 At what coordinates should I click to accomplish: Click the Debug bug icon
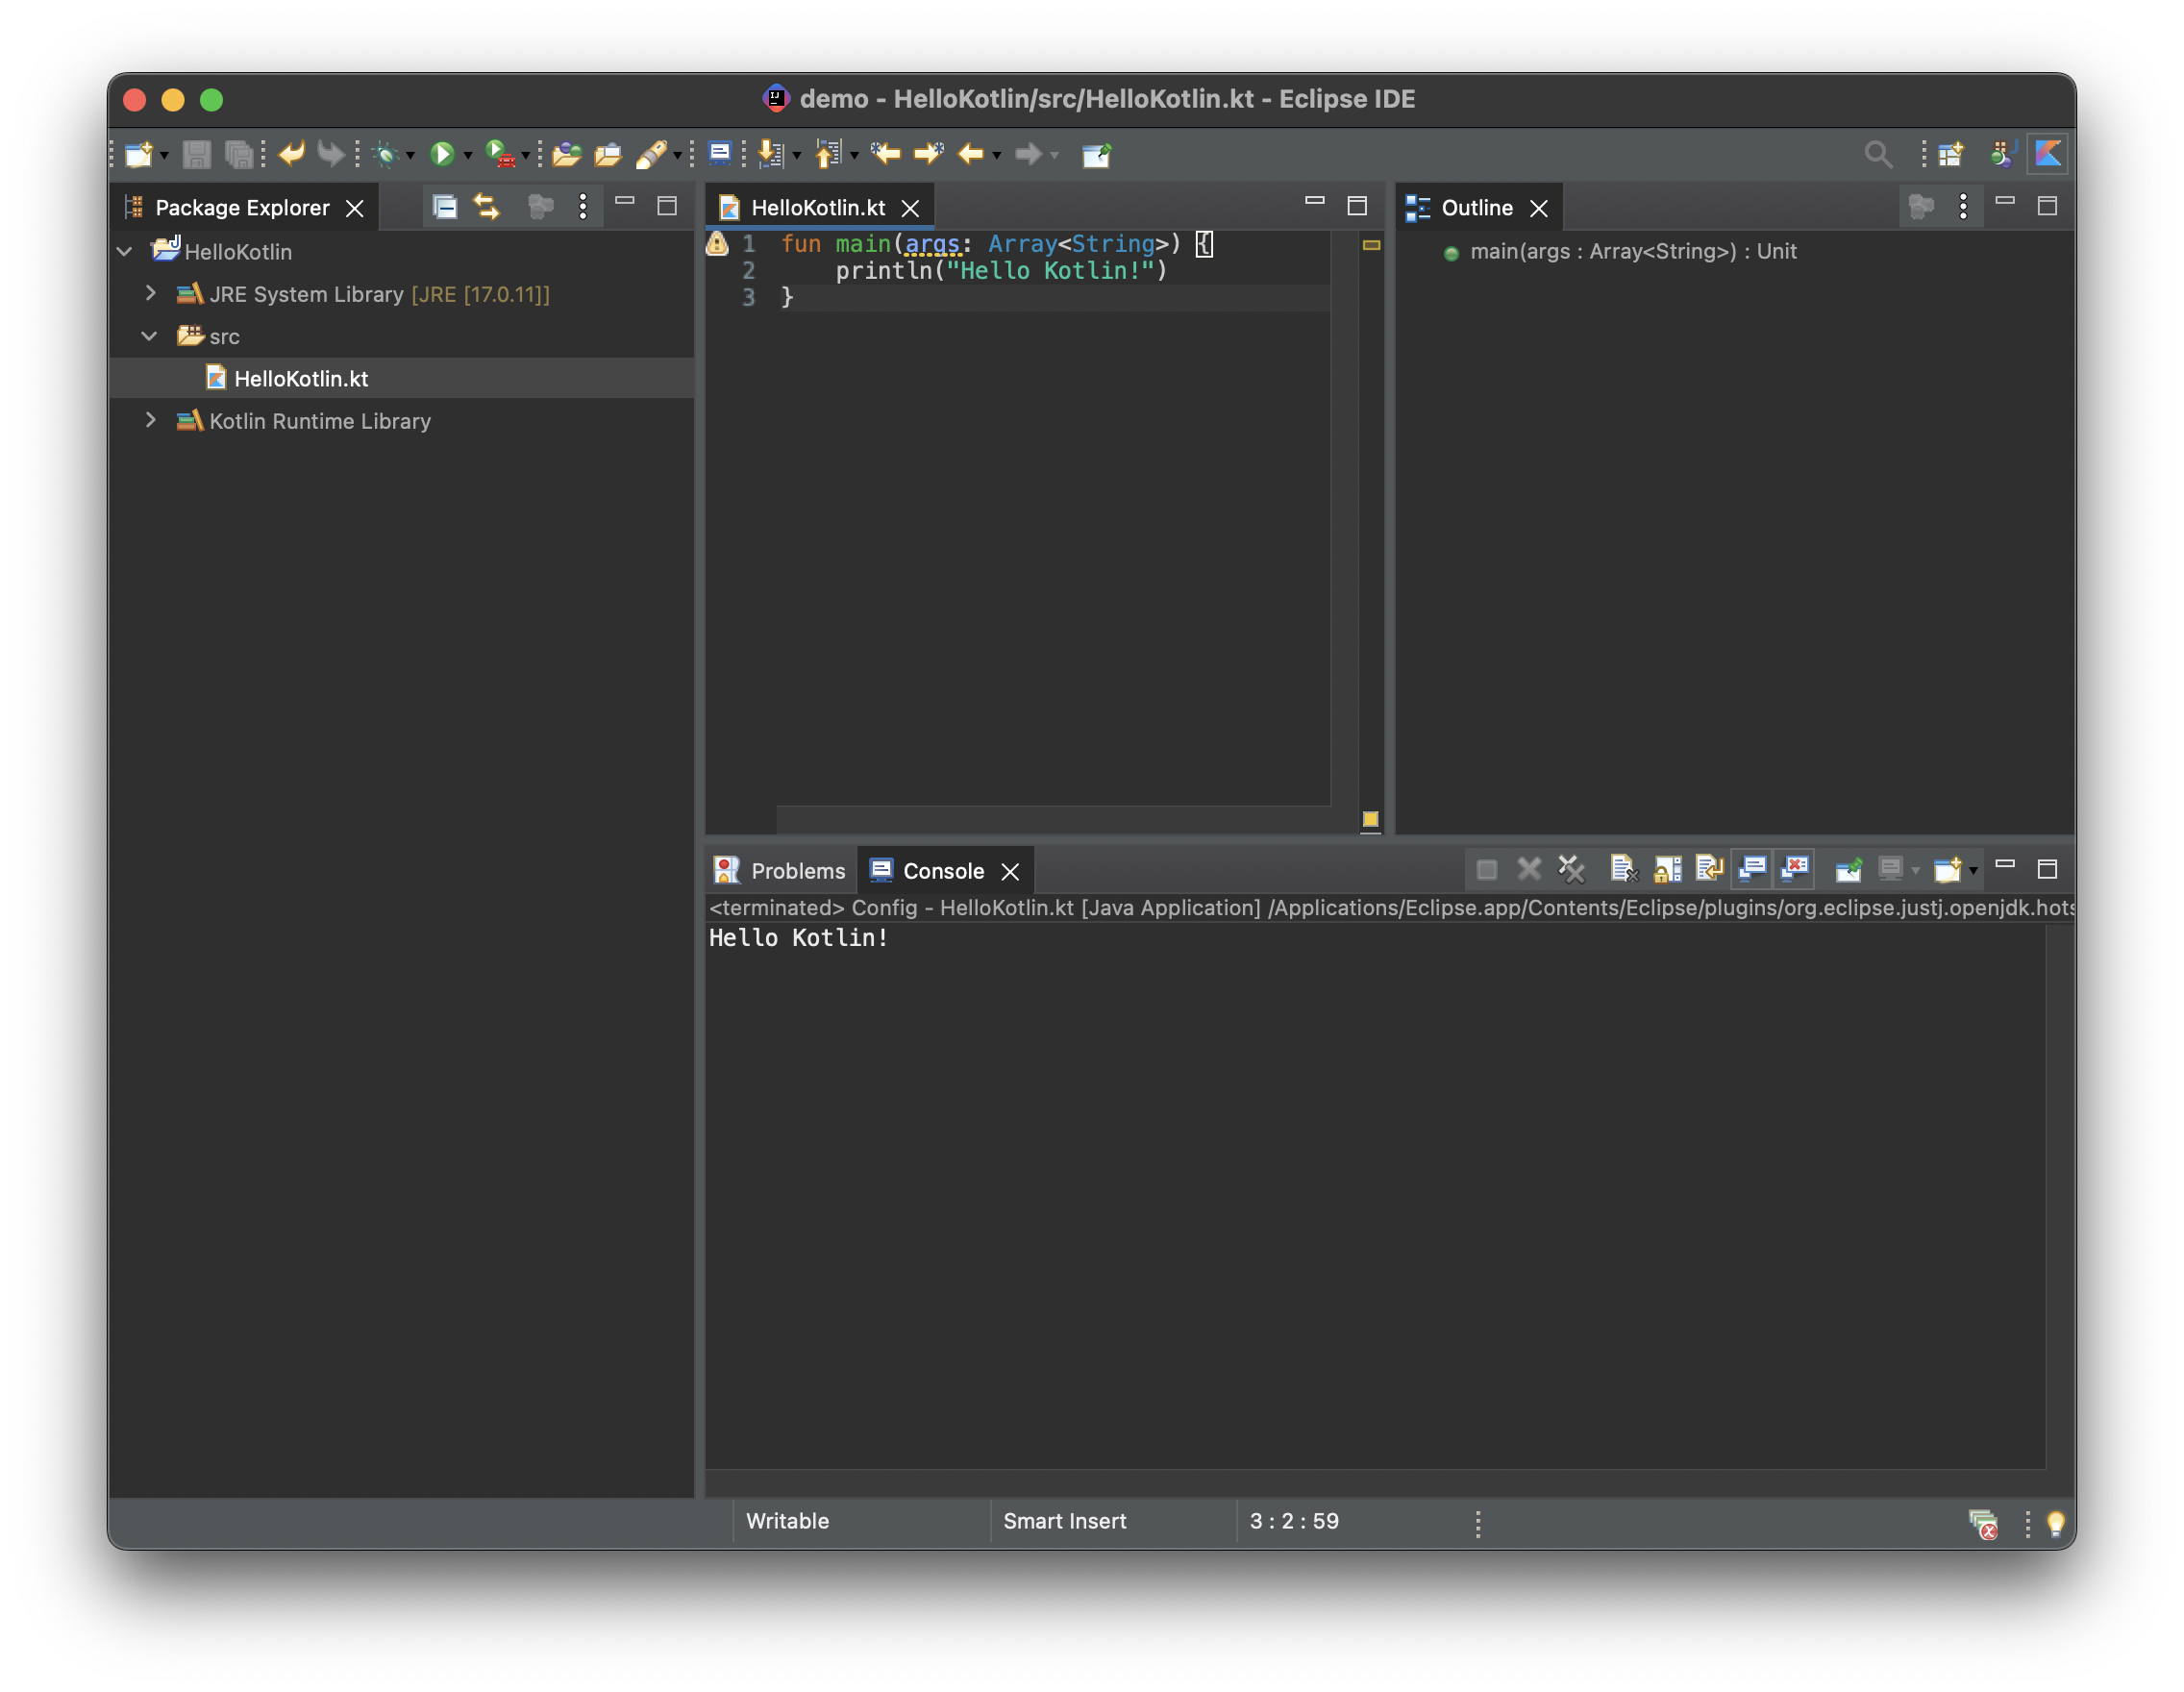tap(385, 154)
